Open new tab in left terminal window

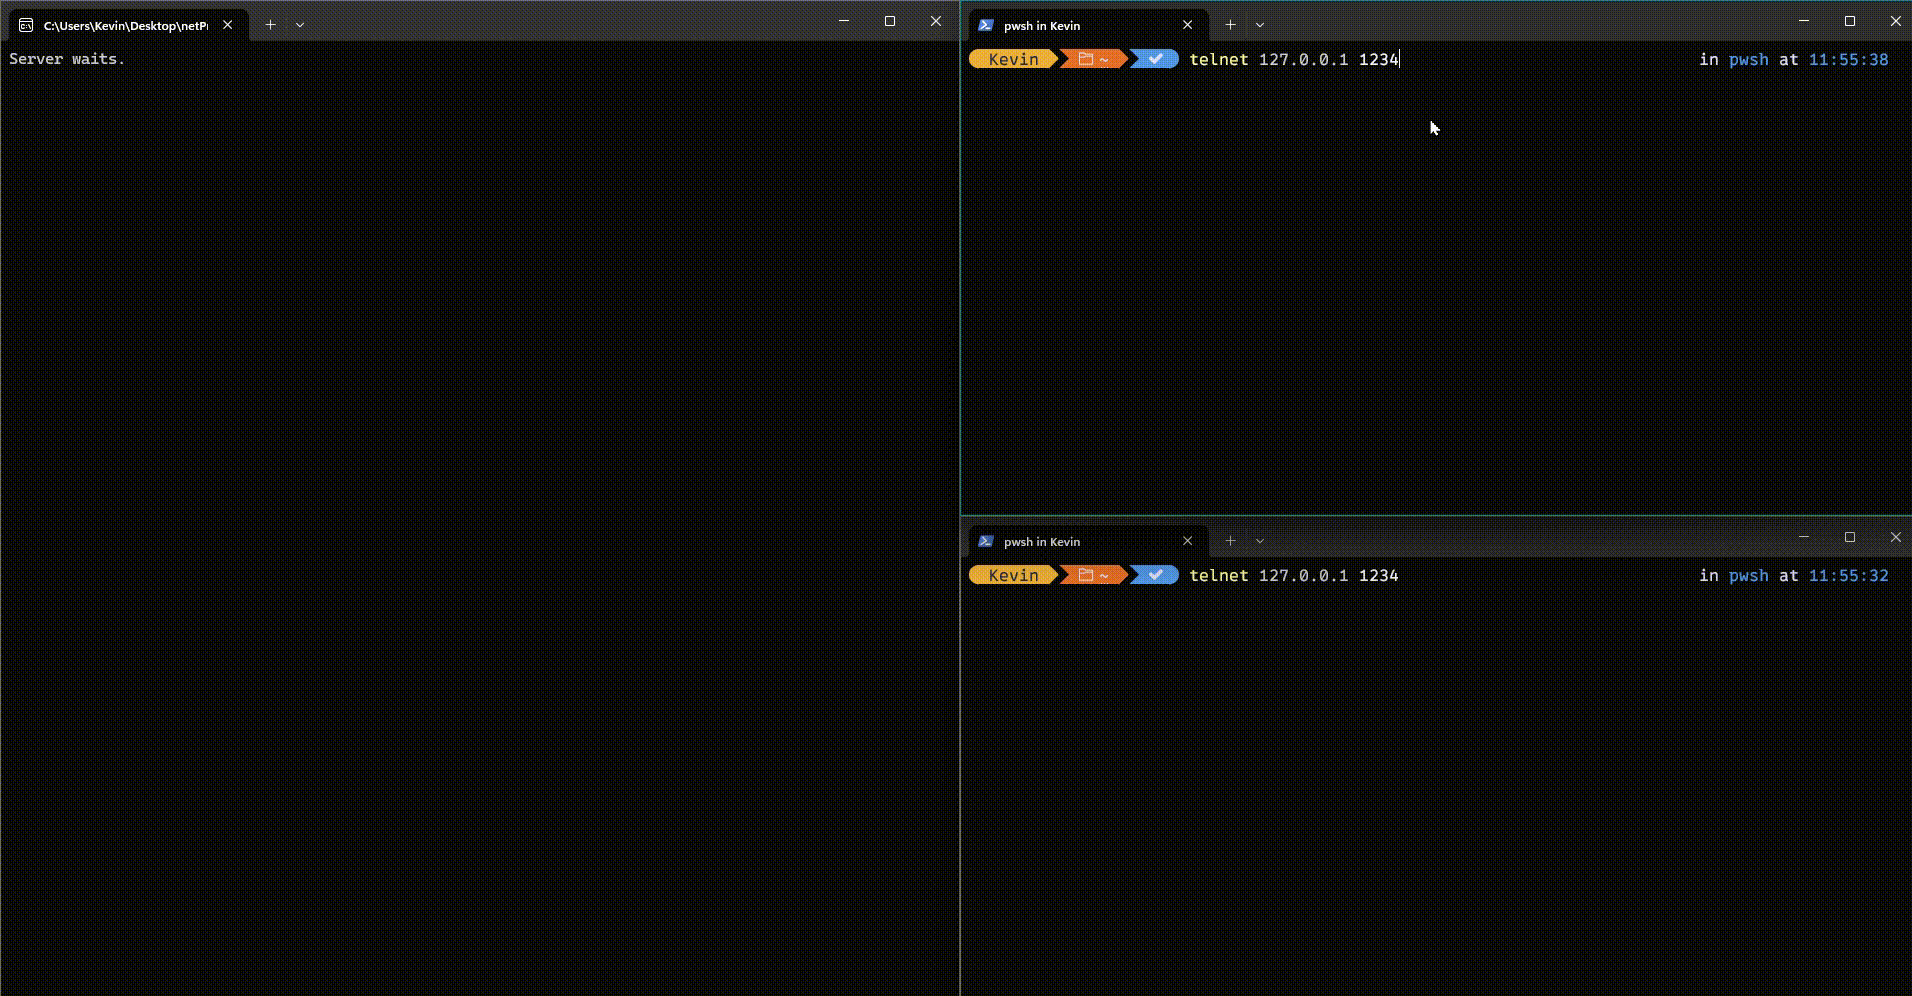270,25
